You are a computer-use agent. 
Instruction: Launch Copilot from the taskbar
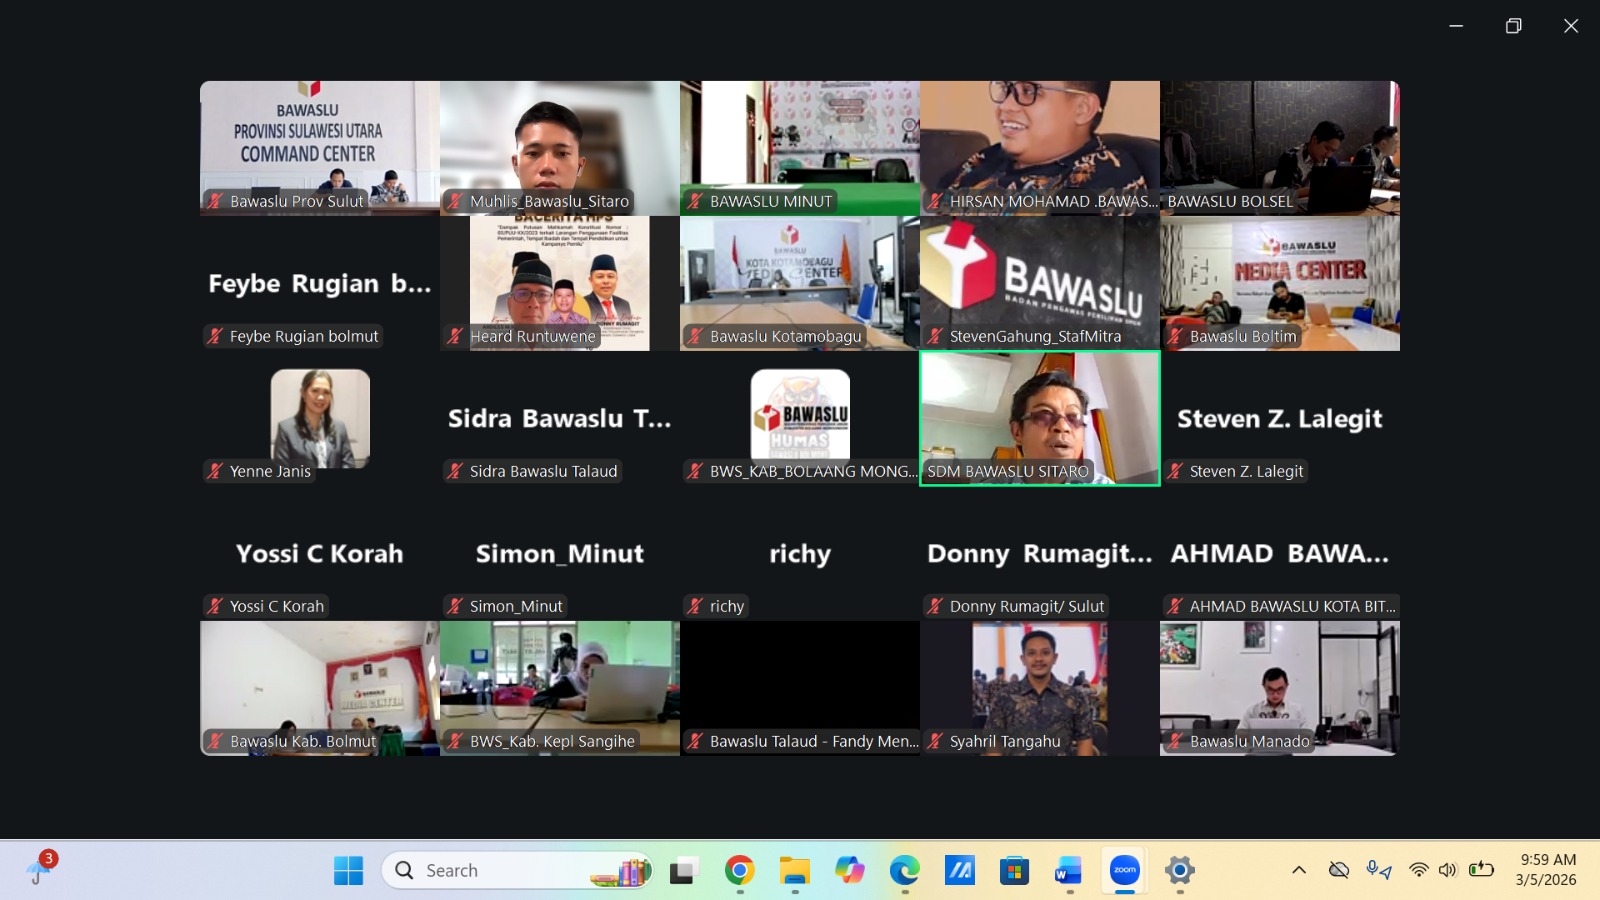849,871
